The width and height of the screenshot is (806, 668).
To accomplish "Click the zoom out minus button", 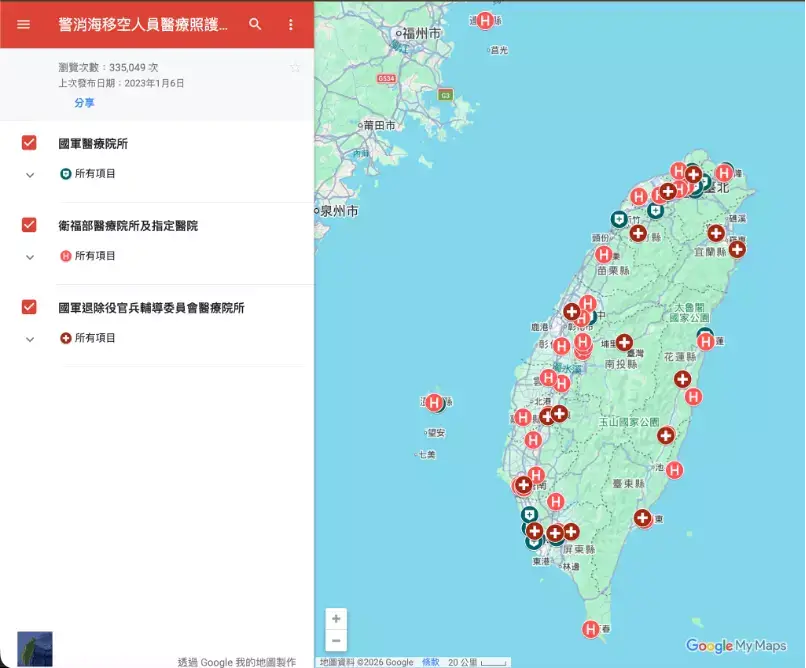I will coord(336,641).
